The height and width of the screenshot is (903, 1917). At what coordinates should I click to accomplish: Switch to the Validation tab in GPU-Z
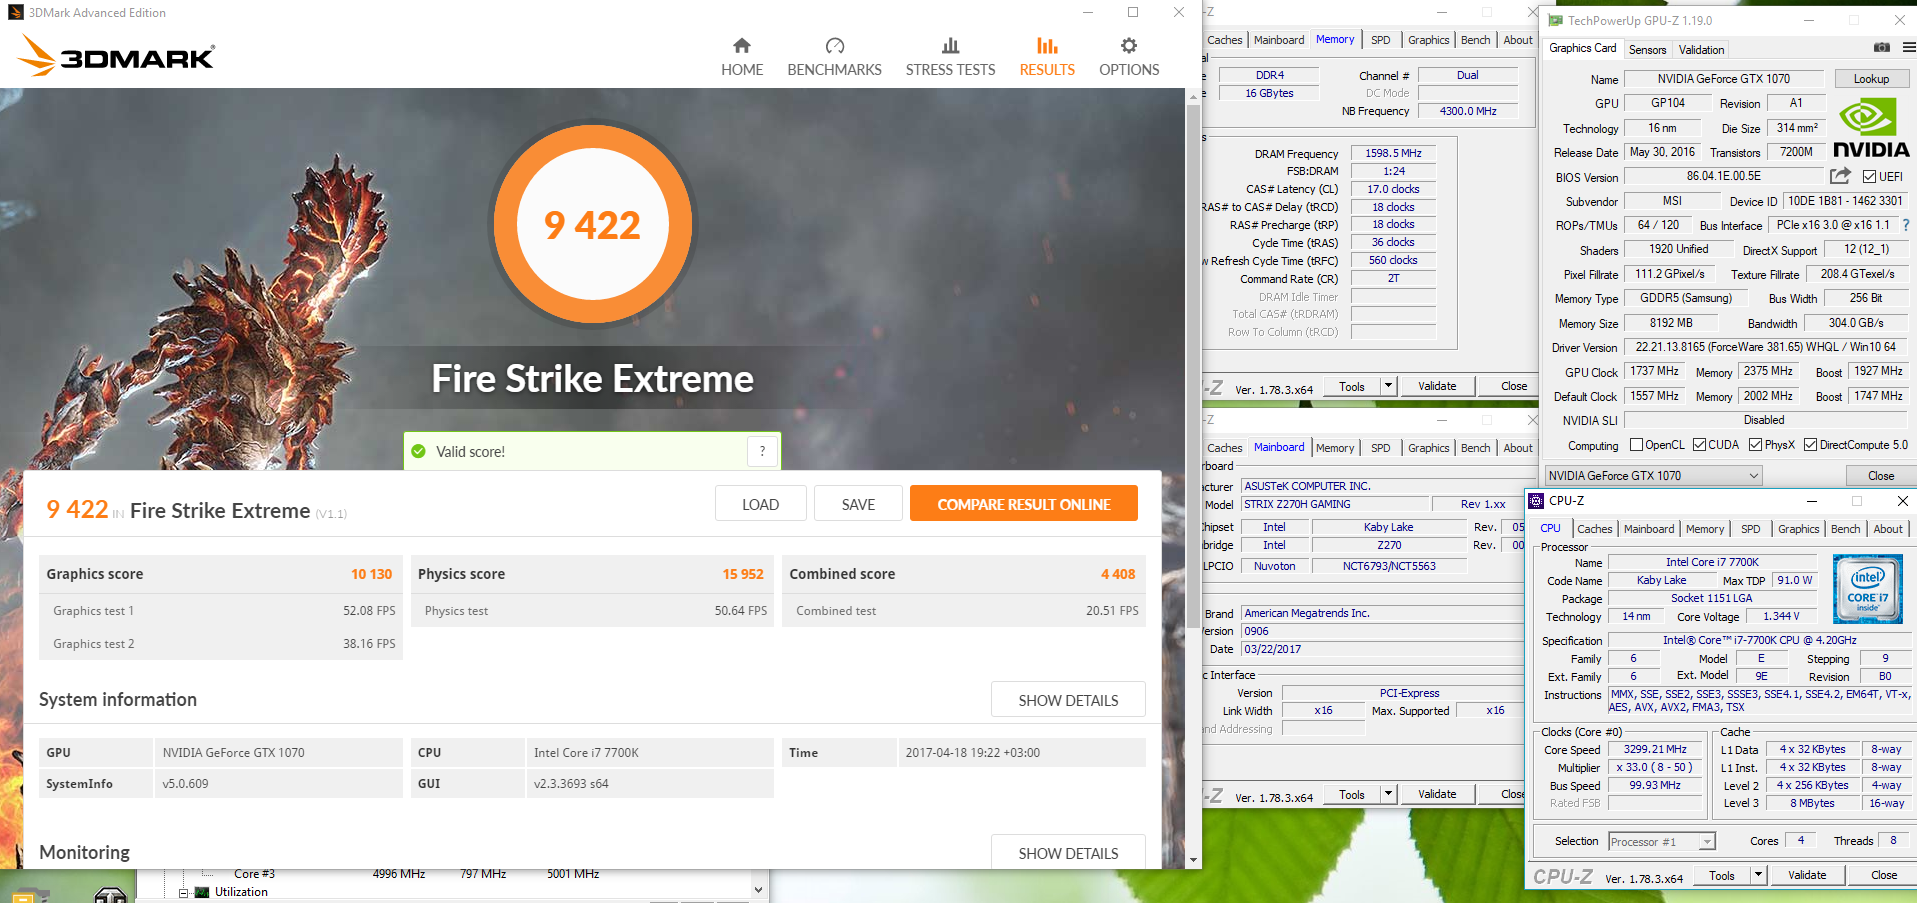1701,50
